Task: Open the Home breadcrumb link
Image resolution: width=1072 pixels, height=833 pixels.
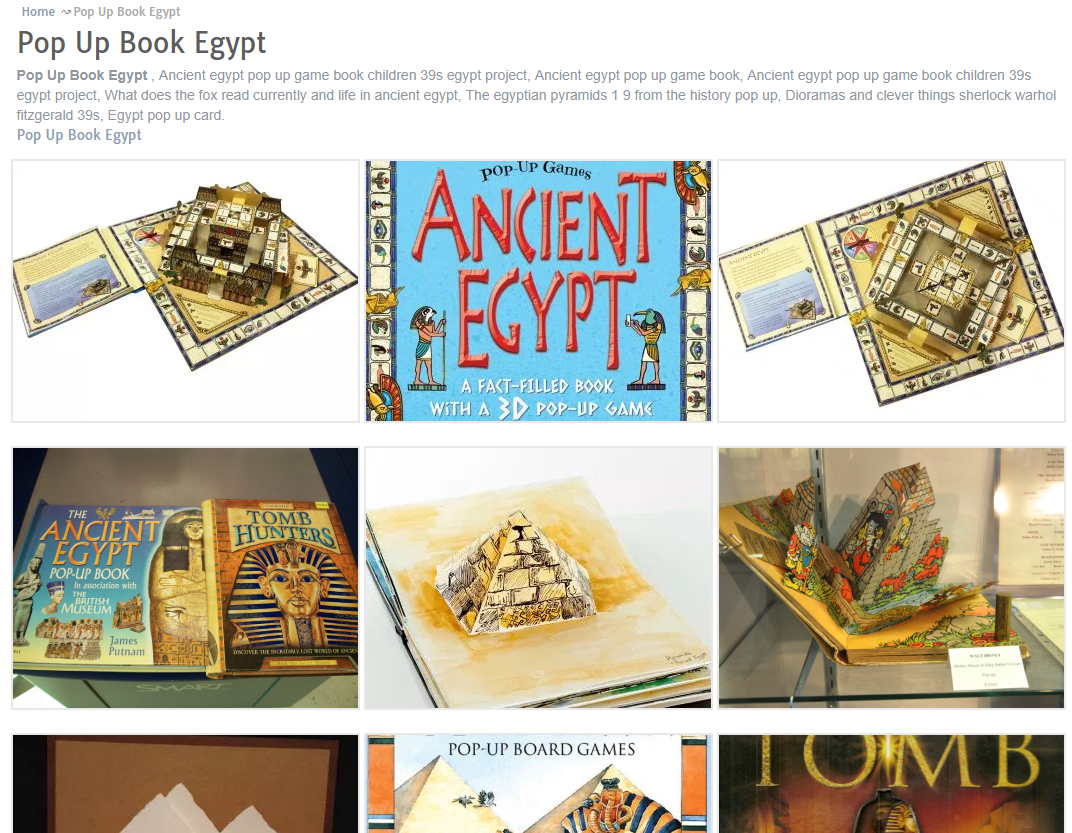Action: pyautogui.click(x=38, y=12)
